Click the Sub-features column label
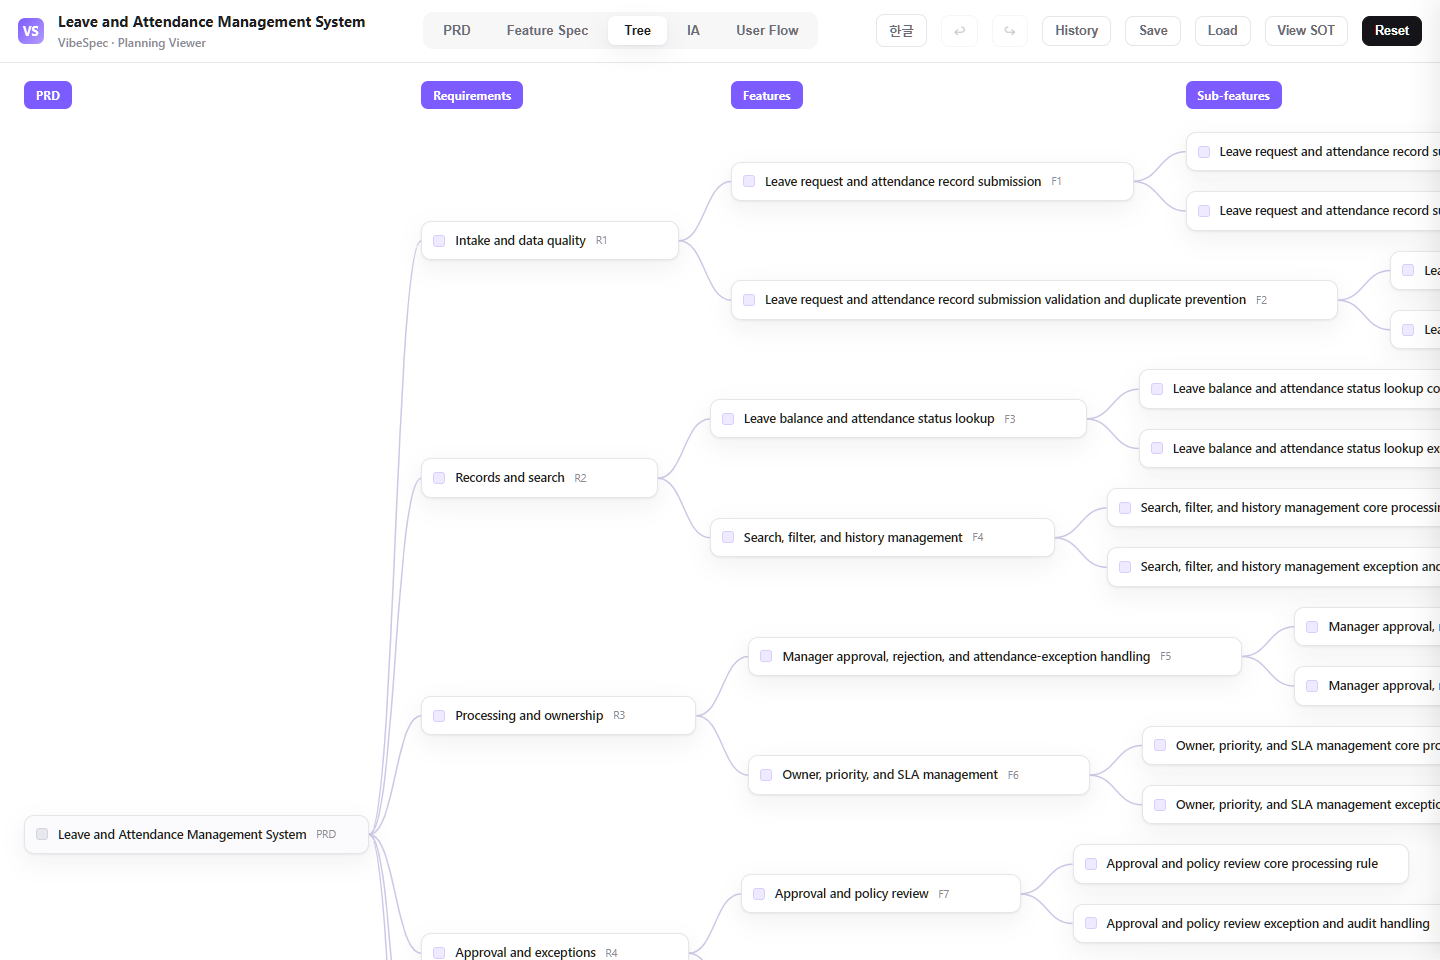Viewport: 1440px width, 960px height. [x=1233, y=96]
